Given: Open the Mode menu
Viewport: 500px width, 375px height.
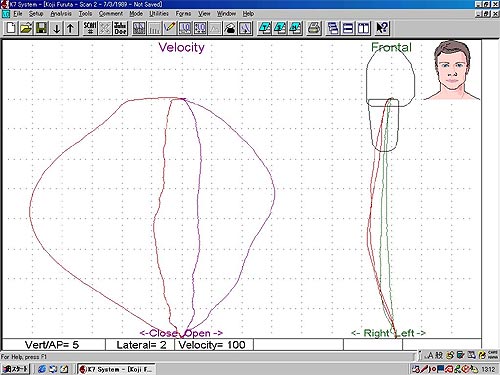Looking at the screenshot, I should (136, 14).
